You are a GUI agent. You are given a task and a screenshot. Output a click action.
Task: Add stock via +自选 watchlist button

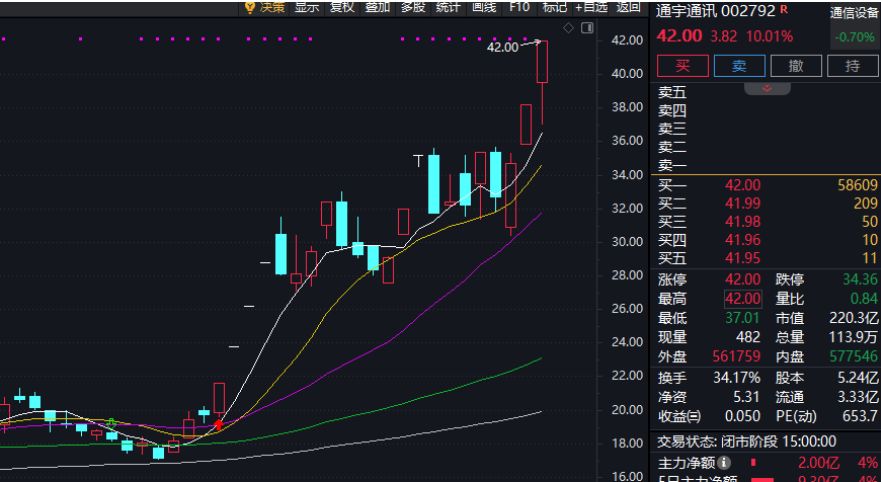(x=592, y=7)
